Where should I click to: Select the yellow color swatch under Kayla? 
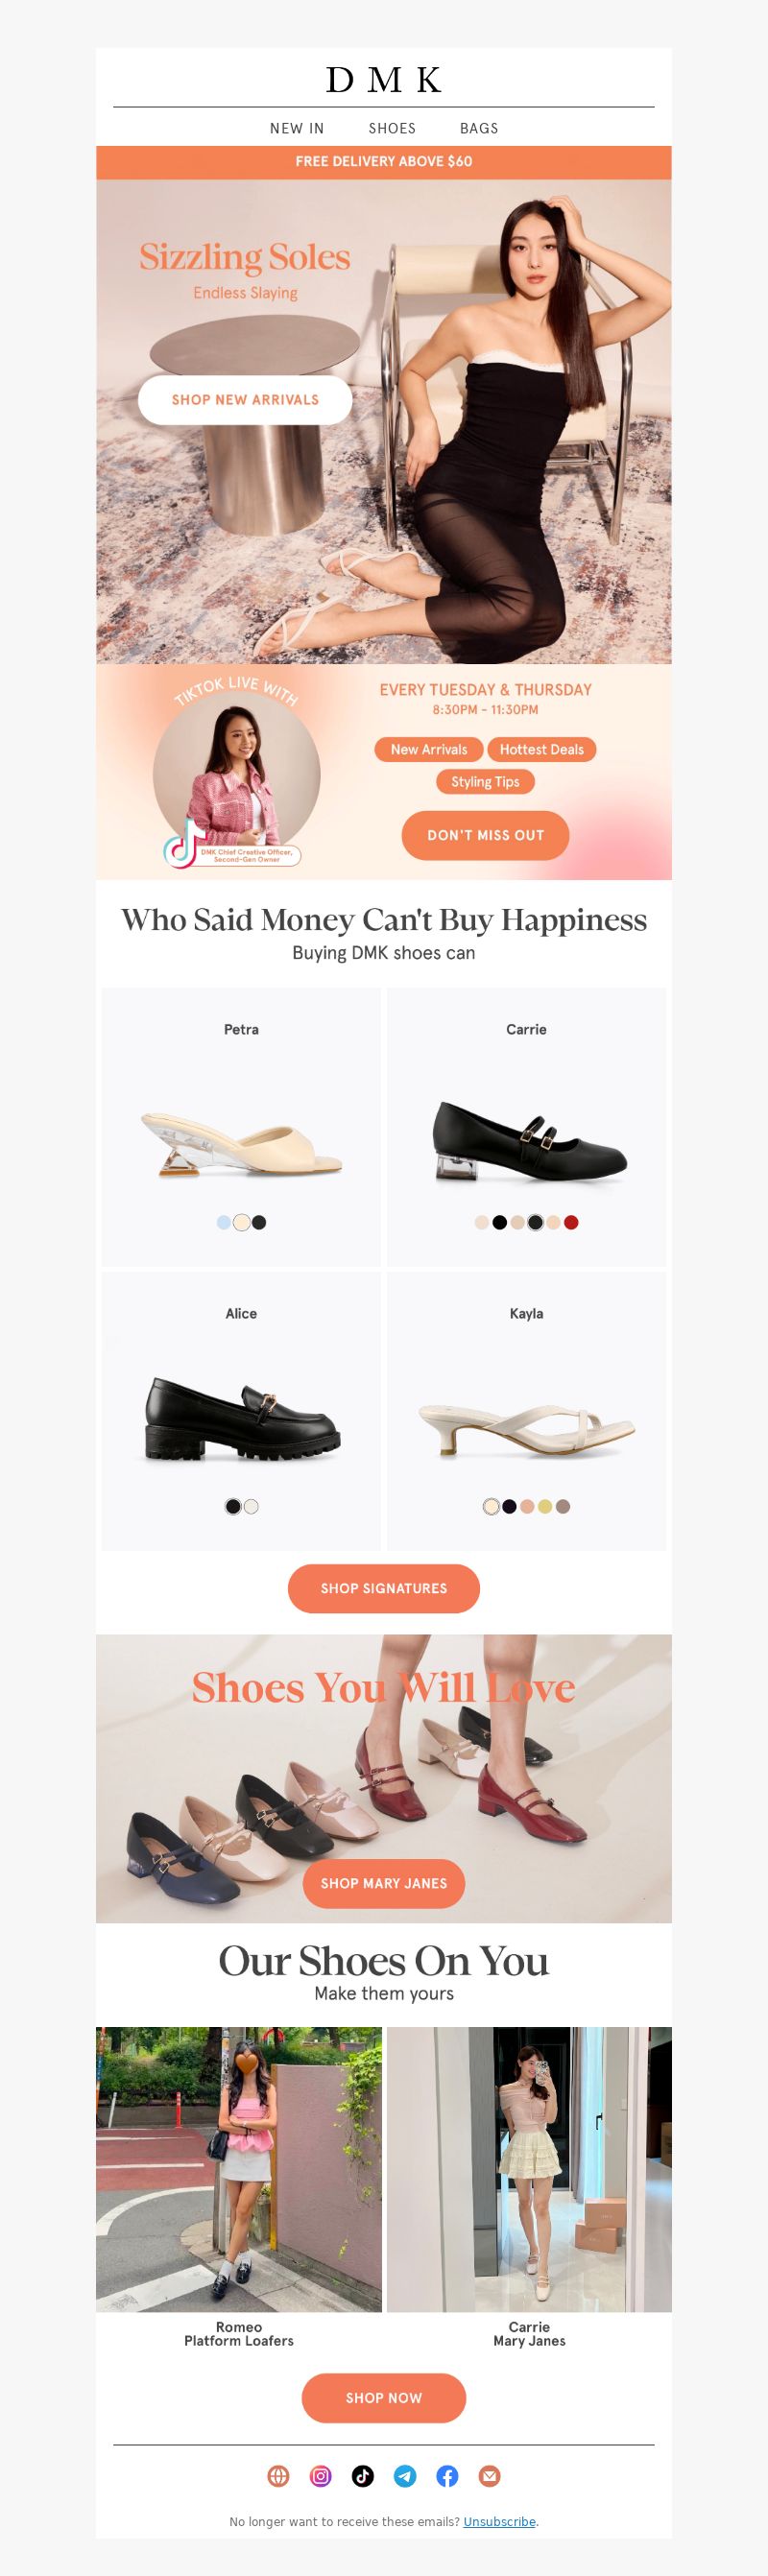(x=545, y=1506)
